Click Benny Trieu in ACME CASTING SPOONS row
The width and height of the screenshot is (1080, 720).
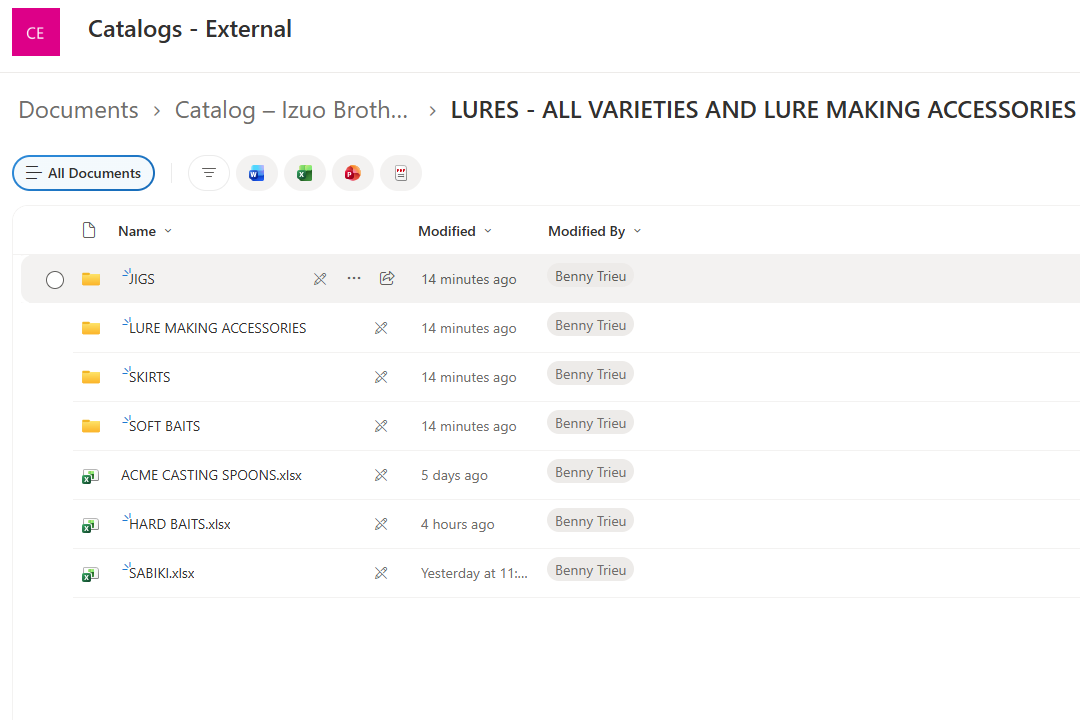pyautogui.click(x=590, y=471)
